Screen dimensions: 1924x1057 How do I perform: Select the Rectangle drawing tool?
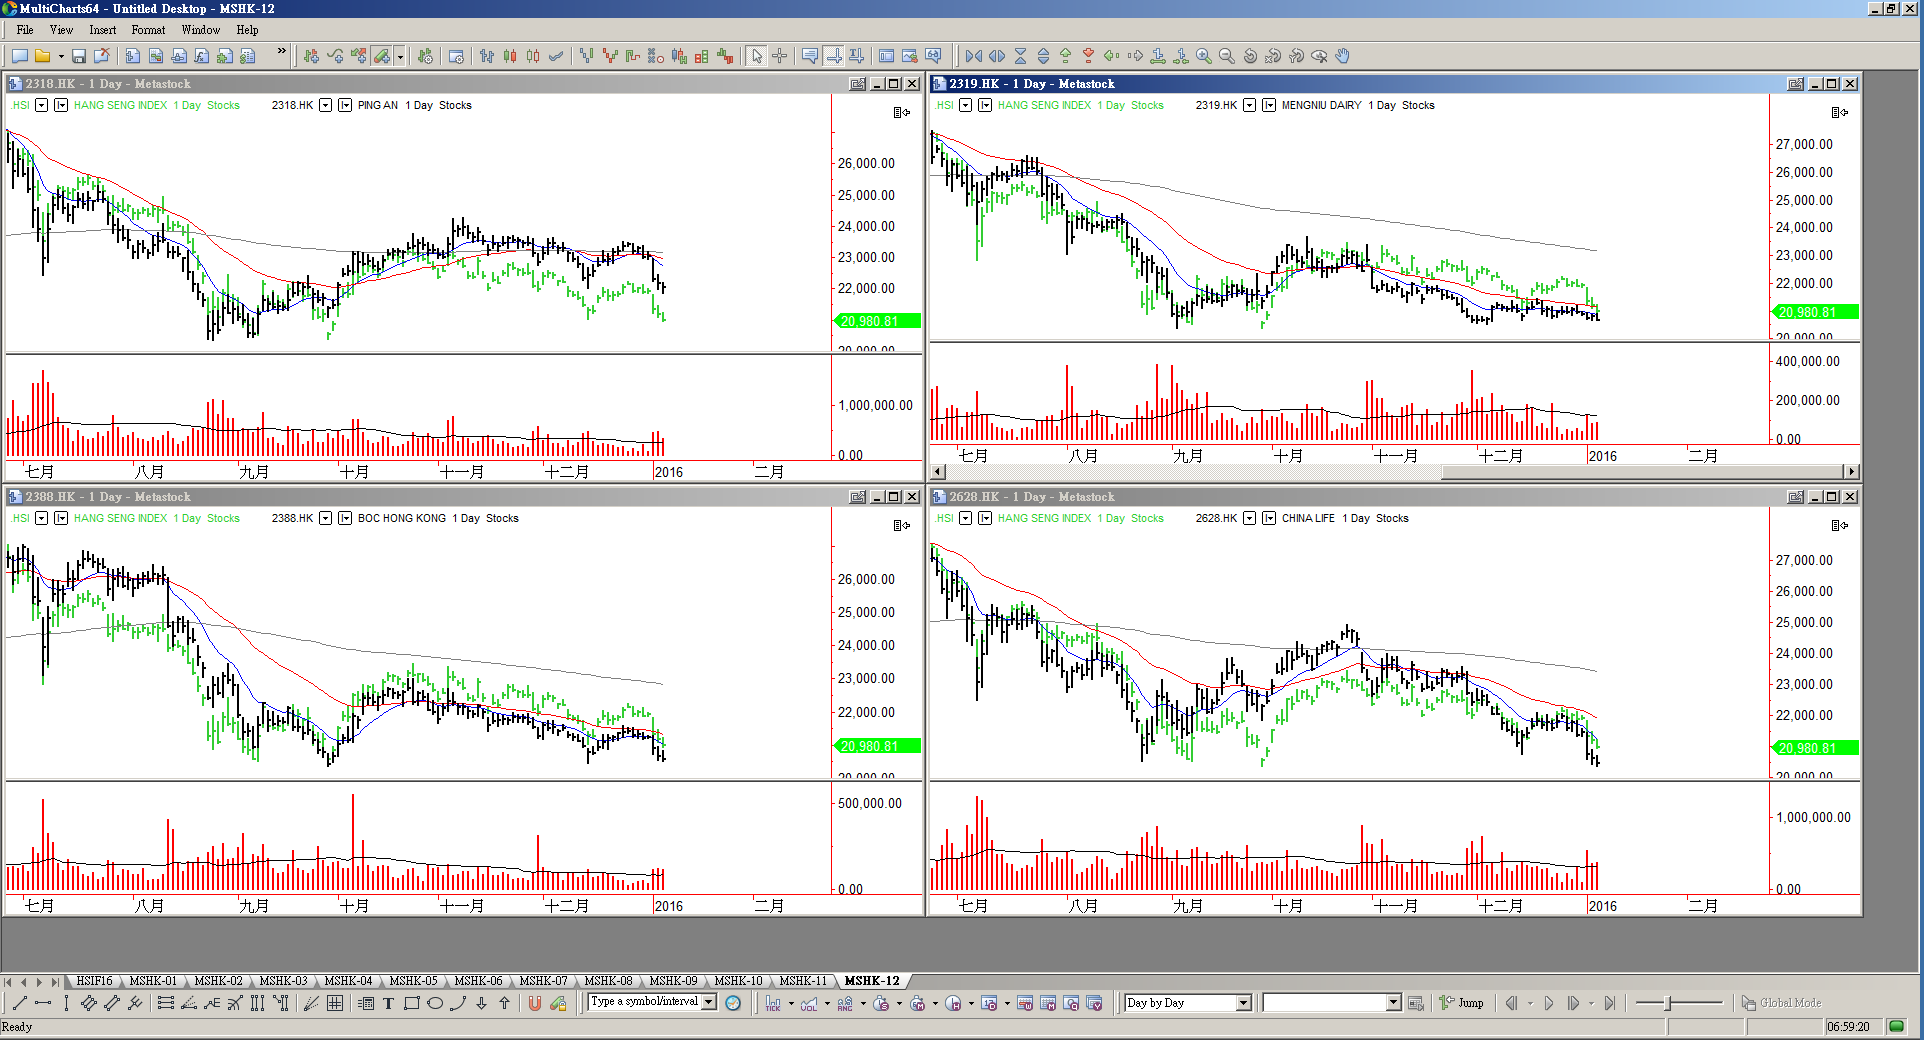[x=411, y=1003]
